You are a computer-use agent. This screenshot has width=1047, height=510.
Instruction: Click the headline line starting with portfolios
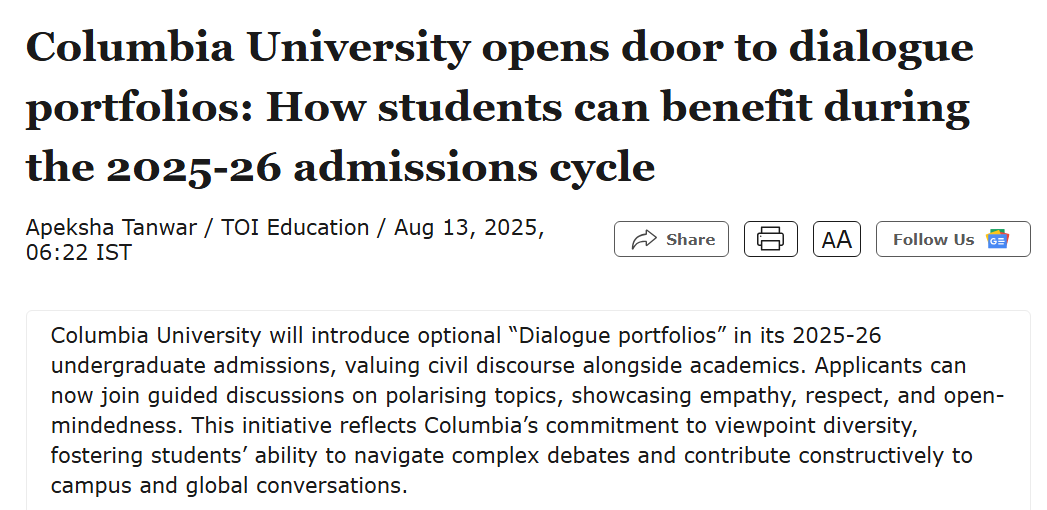pos(497,108)
